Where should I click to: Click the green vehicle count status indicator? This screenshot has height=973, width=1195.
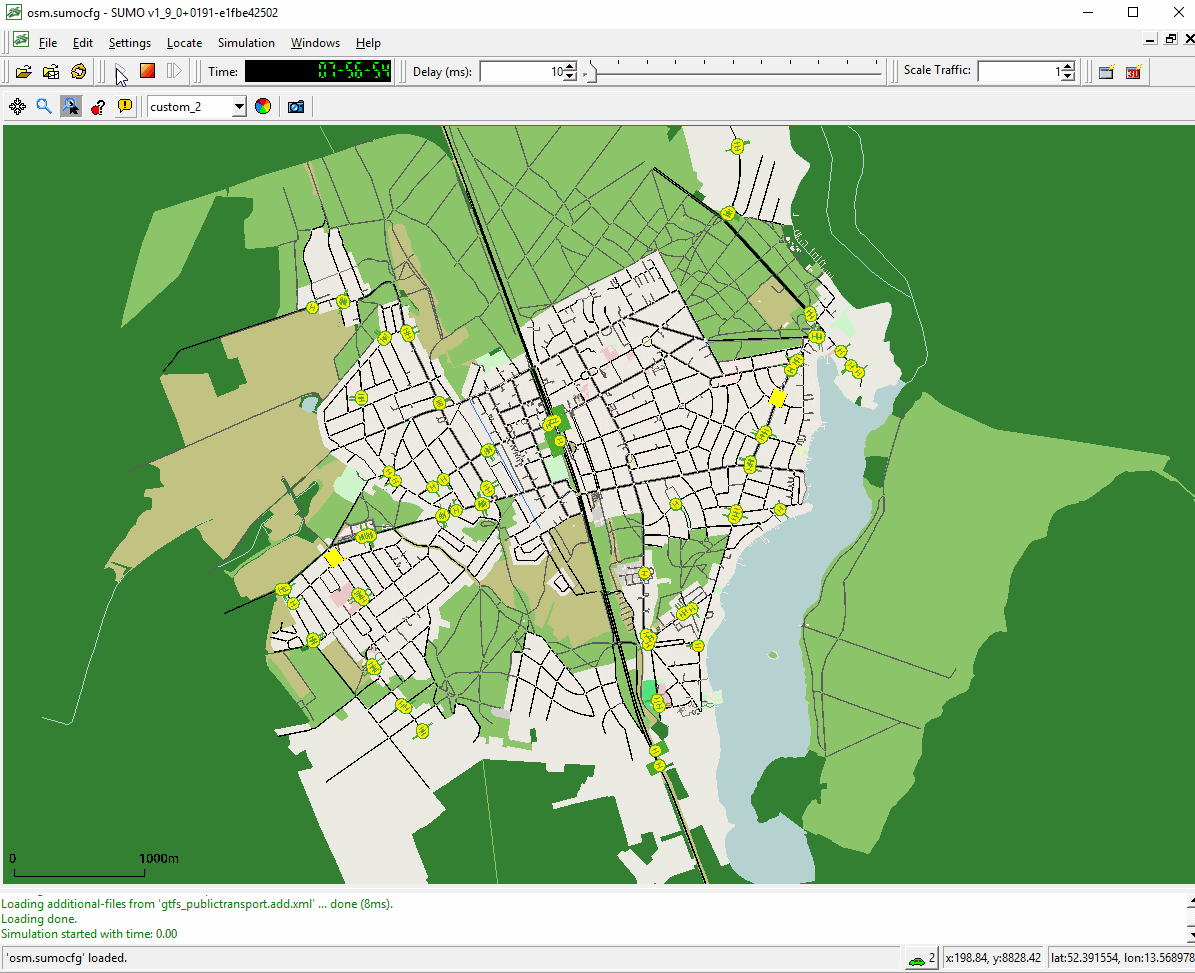[922, 958]
